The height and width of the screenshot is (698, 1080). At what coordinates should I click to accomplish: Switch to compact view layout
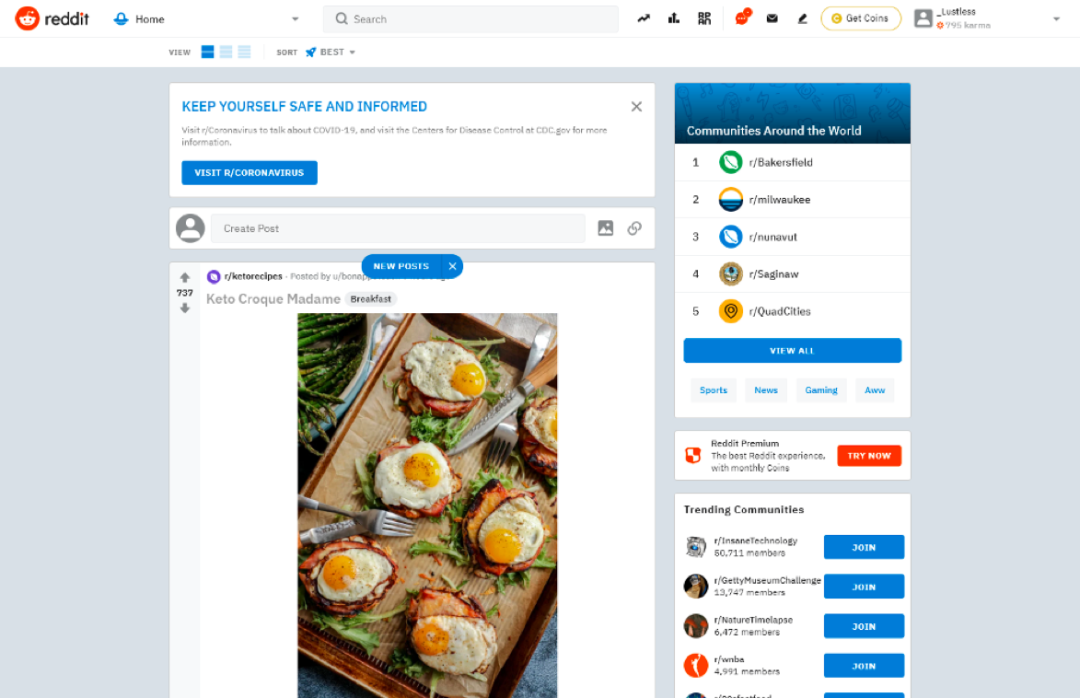245,52
